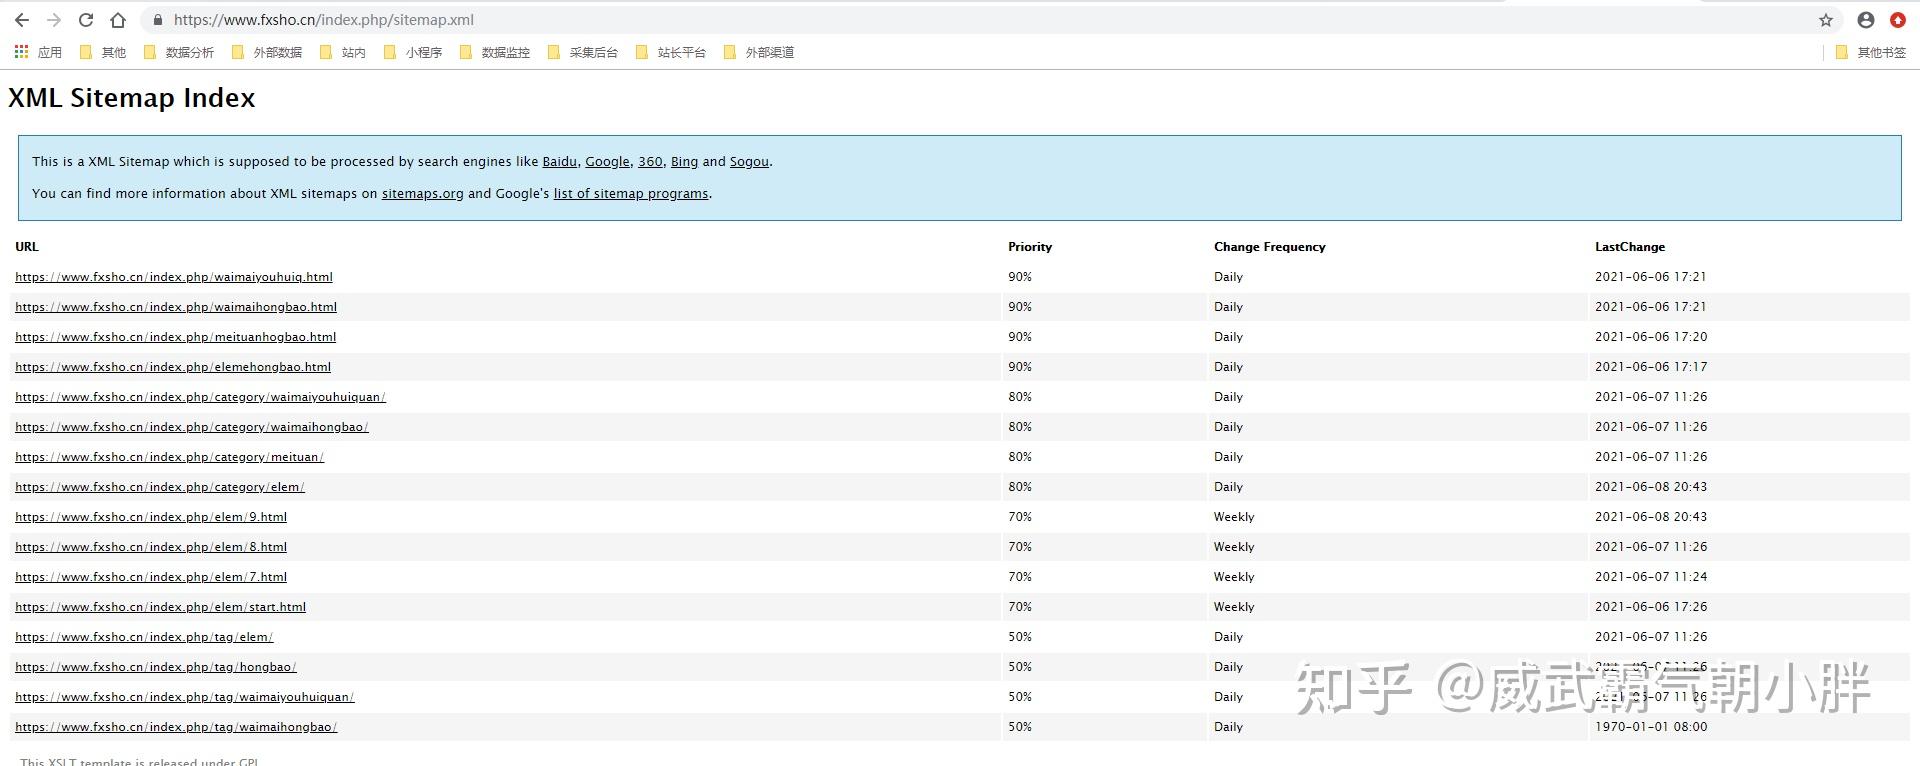Open the 其他书签 folder

click(1871, 52)
